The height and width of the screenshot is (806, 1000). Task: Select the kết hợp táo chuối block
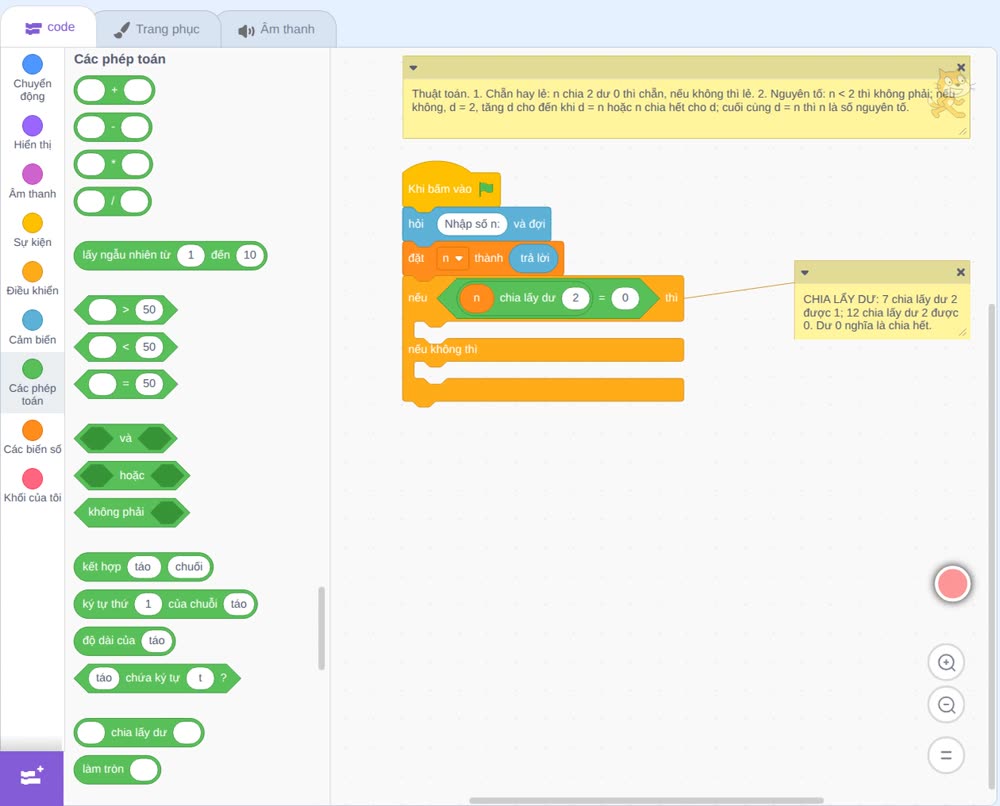[x=143, y=567]
